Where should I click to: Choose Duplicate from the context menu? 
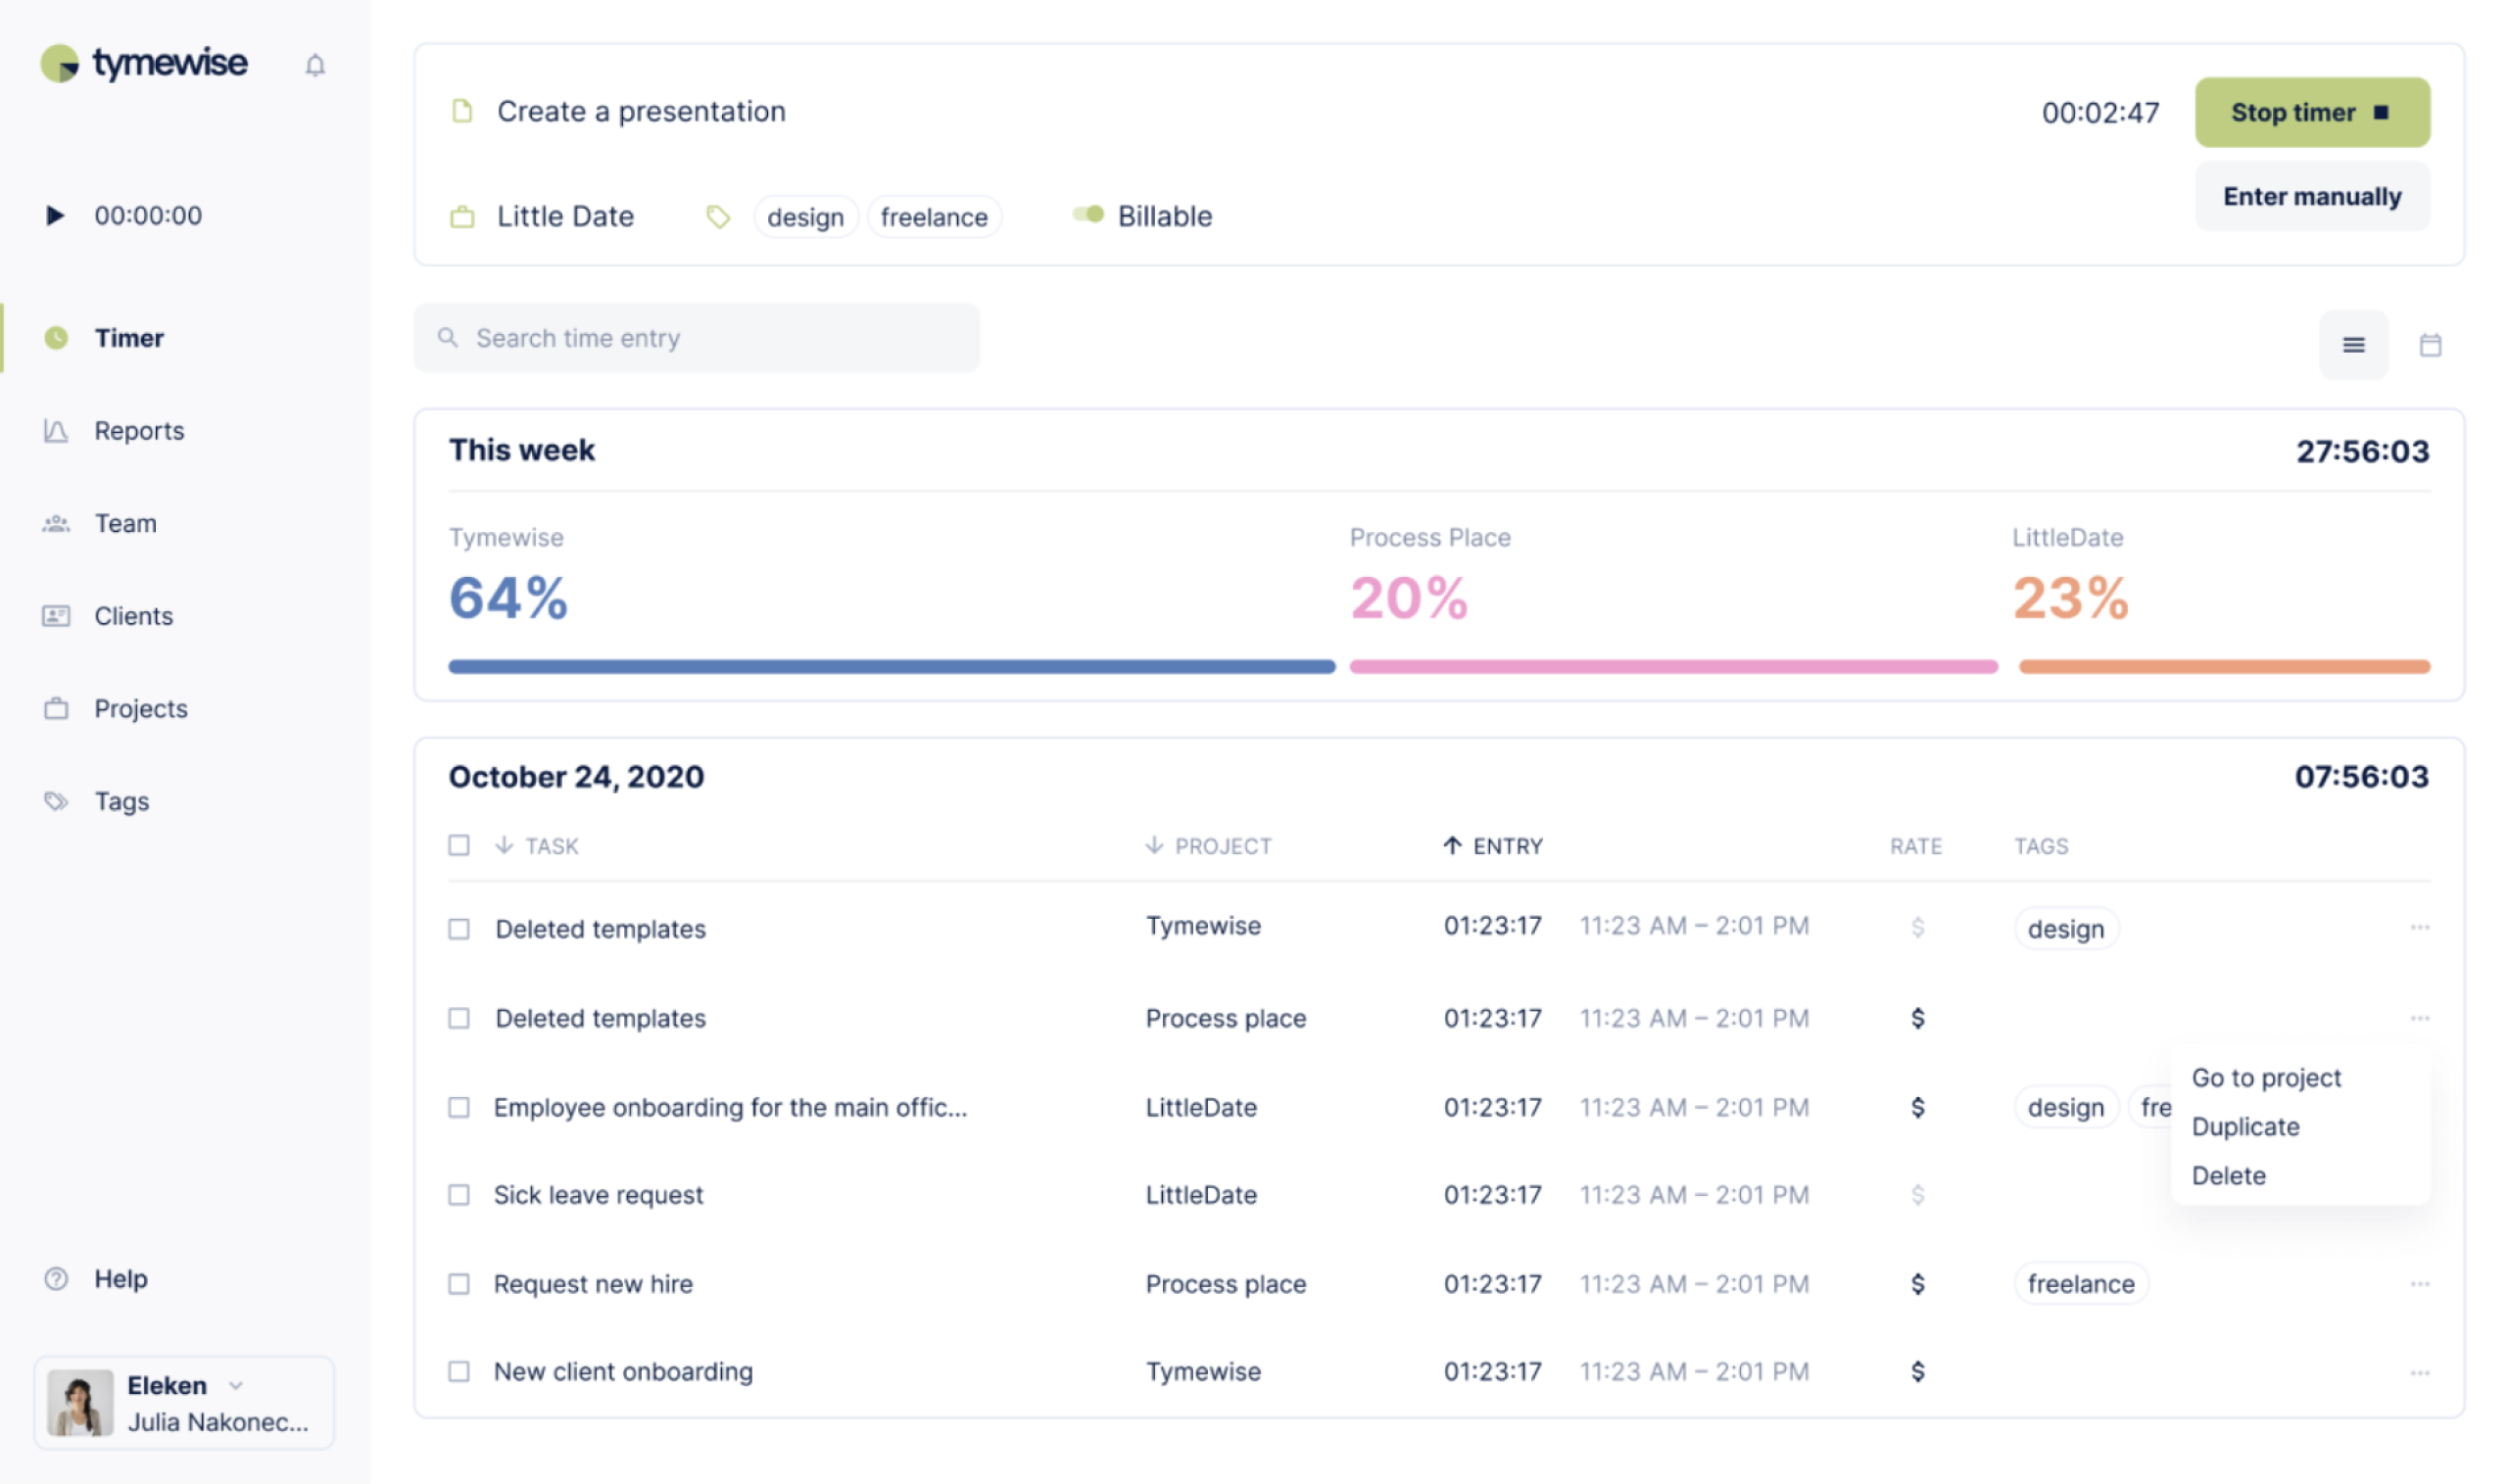[2245, 1127]
